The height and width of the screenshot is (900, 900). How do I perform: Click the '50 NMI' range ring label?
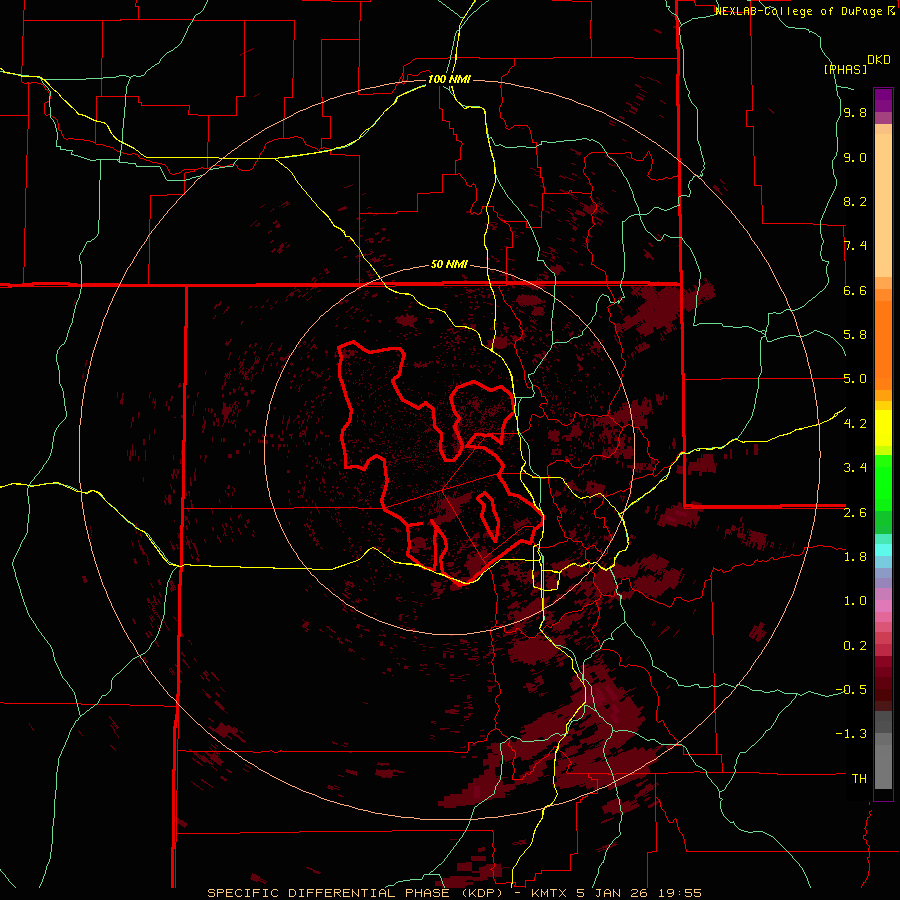click(x=449, y=265)
